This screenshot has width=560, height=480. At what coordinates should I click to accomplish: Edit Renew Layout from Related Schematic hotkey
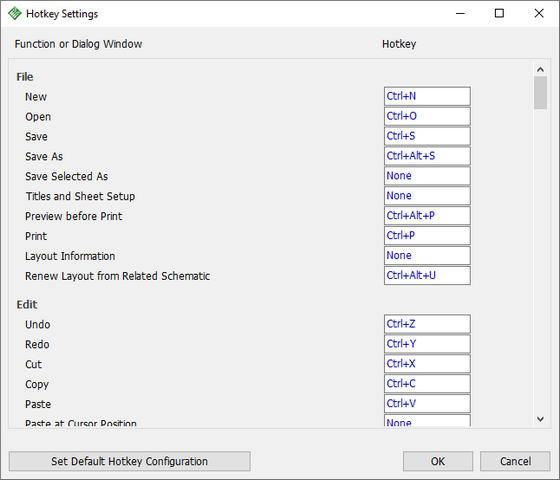click(x=427, y=275)
